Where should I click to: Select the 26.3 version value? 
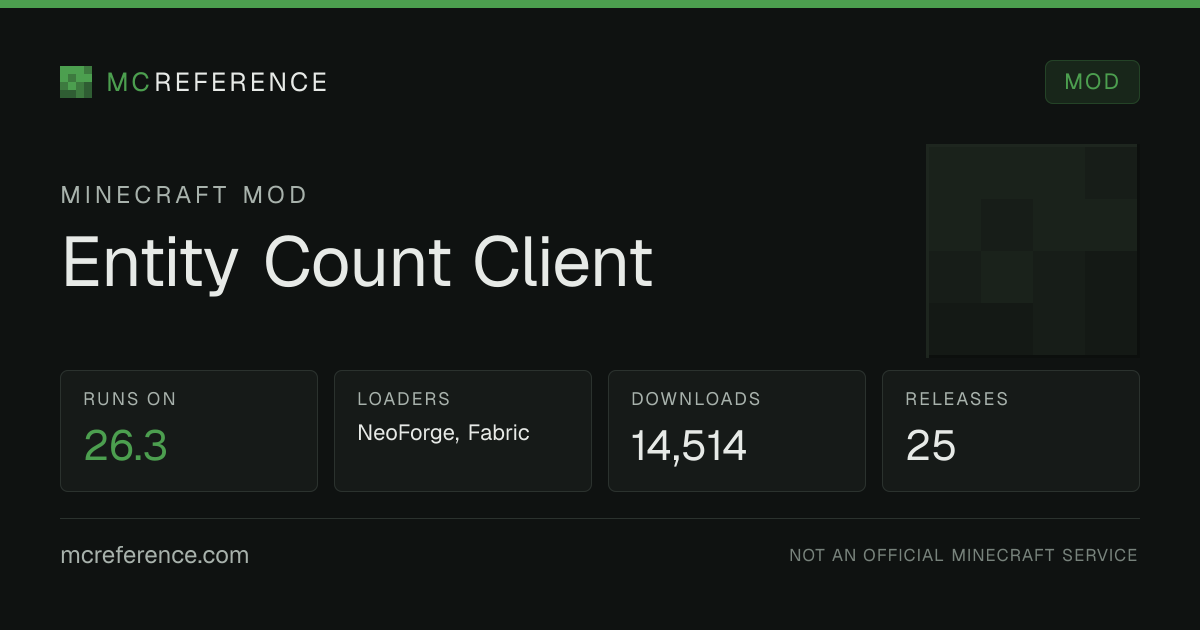(125, 445)
